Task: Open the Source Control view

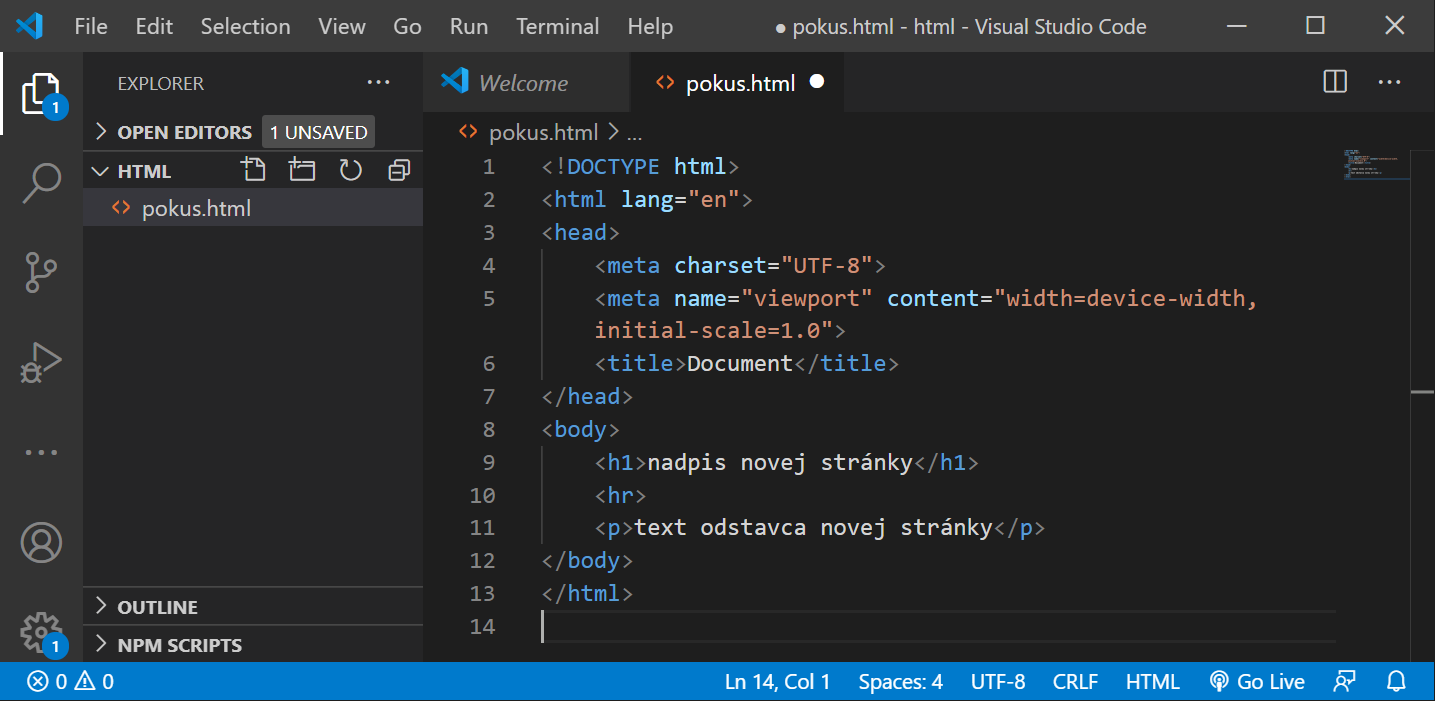Action: click(41, 271)
